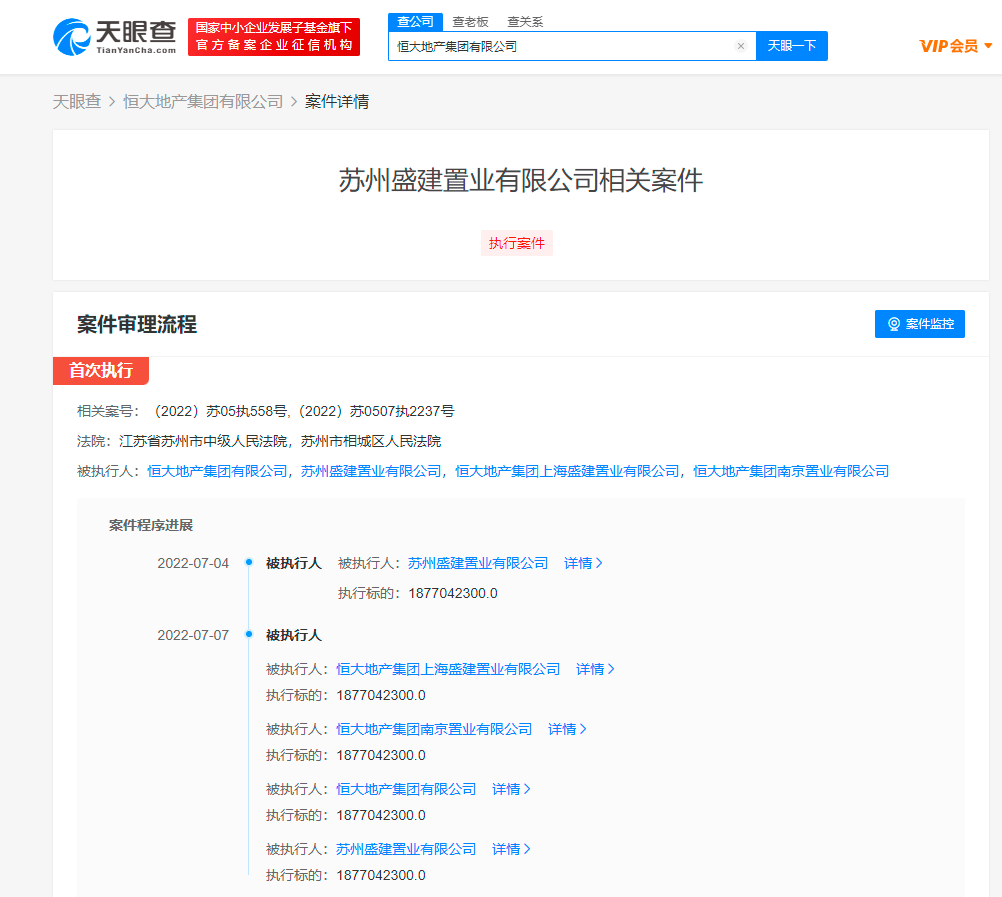
Task: Click the TianYanCha logo icon
Action: (x=71, y=37)
